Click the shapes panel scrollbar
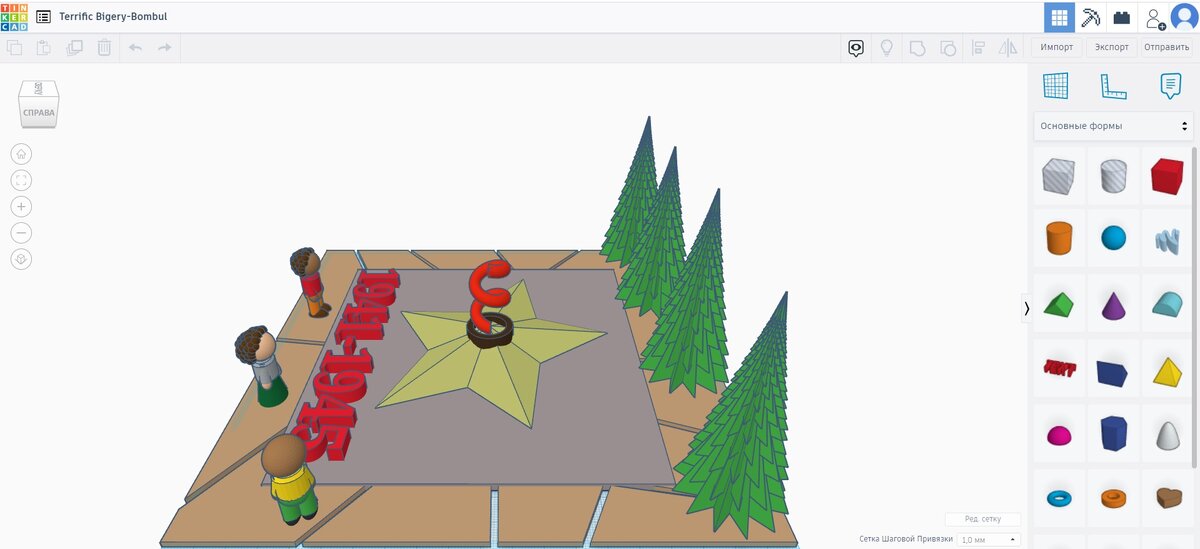 click(x=1195, y=307)
